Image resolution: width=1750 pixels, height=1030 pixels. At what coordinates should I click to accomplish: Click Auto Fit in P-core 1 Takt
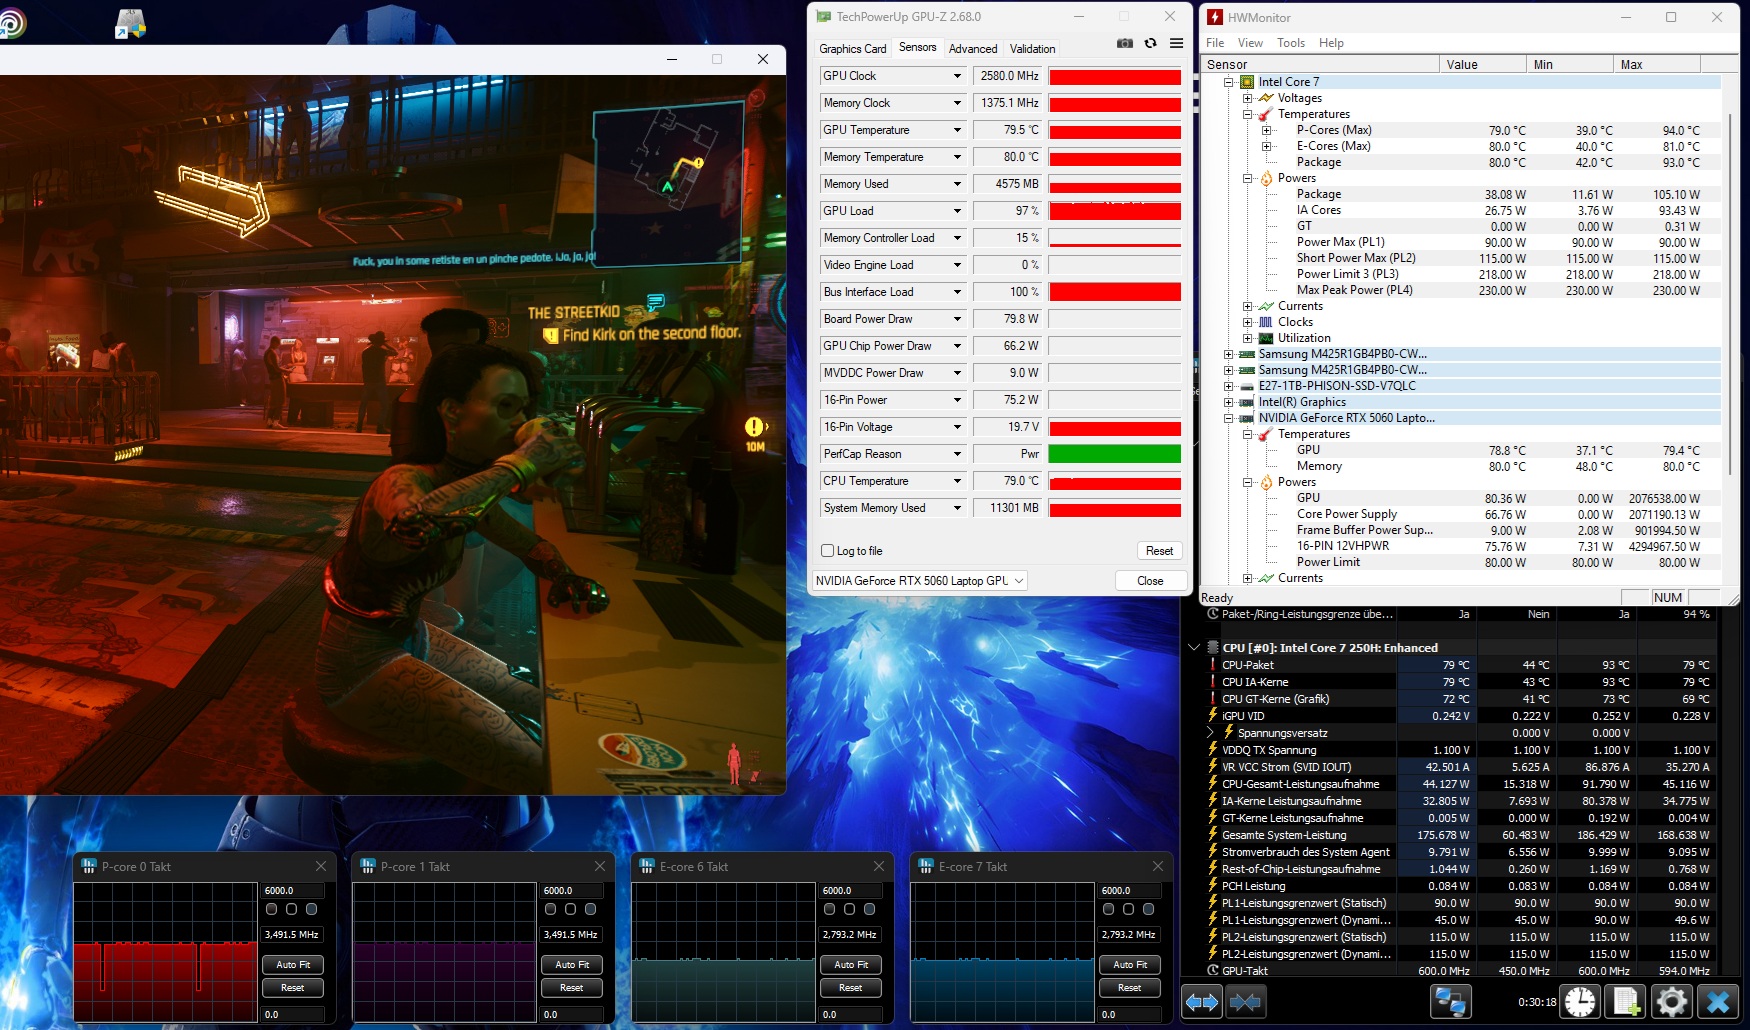click(x=572, y=965)
